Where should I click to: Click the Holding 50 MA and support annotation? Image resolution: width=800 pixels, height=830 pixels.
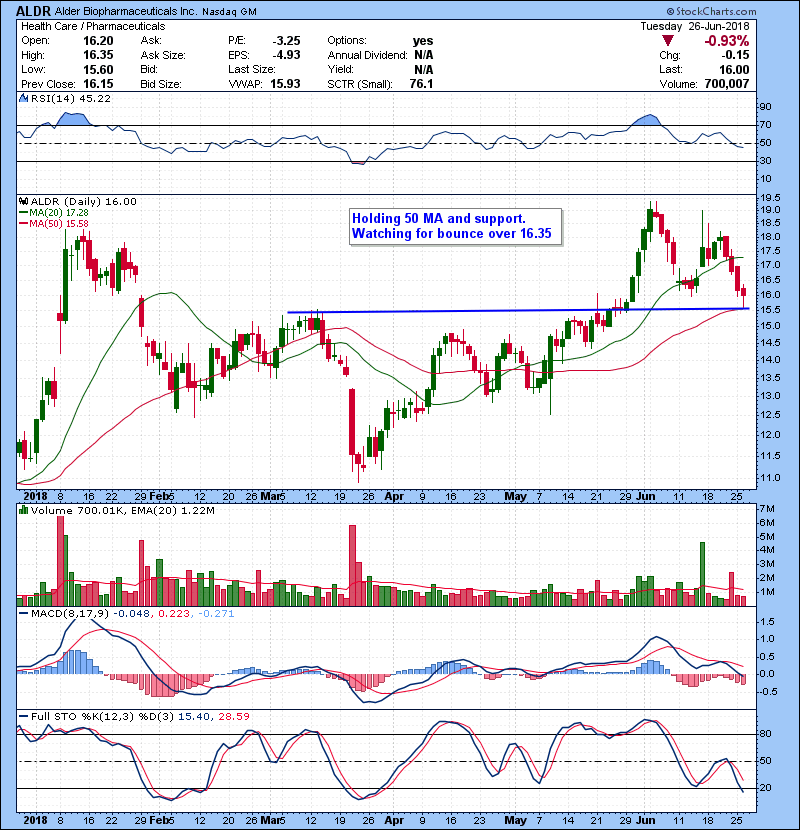click(455, 226)
